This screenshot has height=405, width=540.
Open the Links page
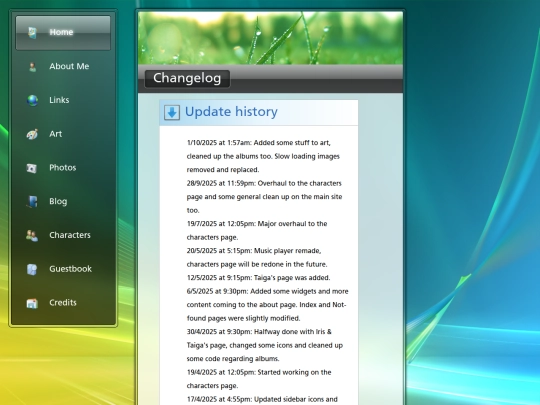[59, 100]
